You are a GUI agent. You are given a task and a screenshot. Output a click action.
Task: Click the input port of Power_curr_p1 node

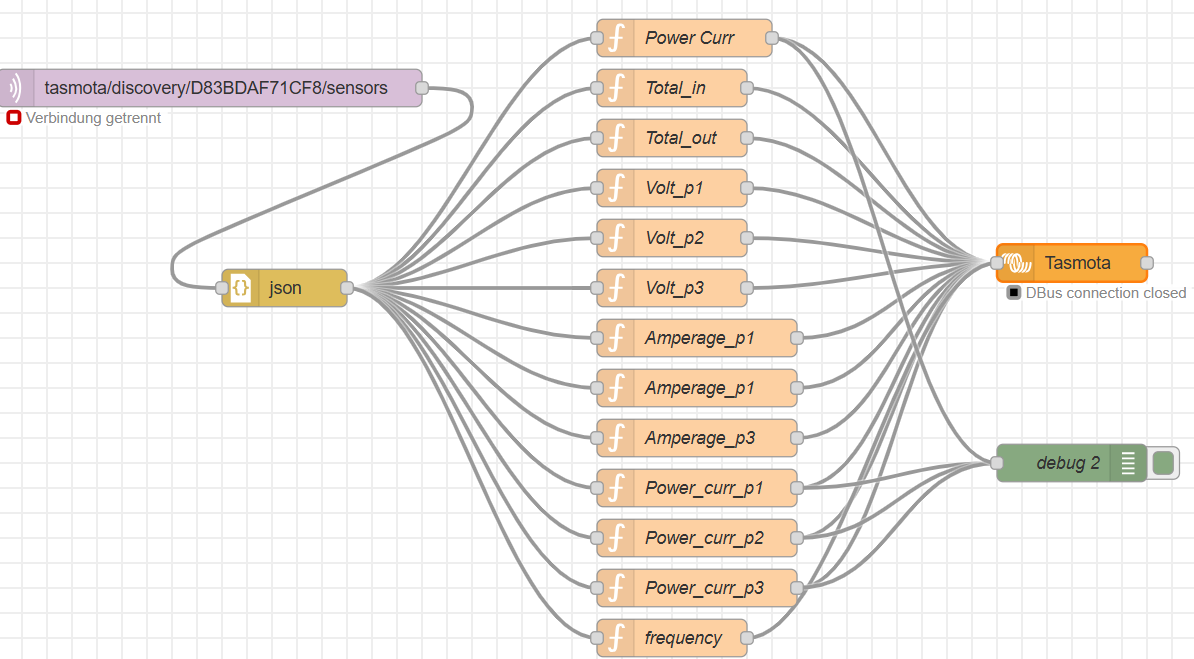[x=597, y=488]
